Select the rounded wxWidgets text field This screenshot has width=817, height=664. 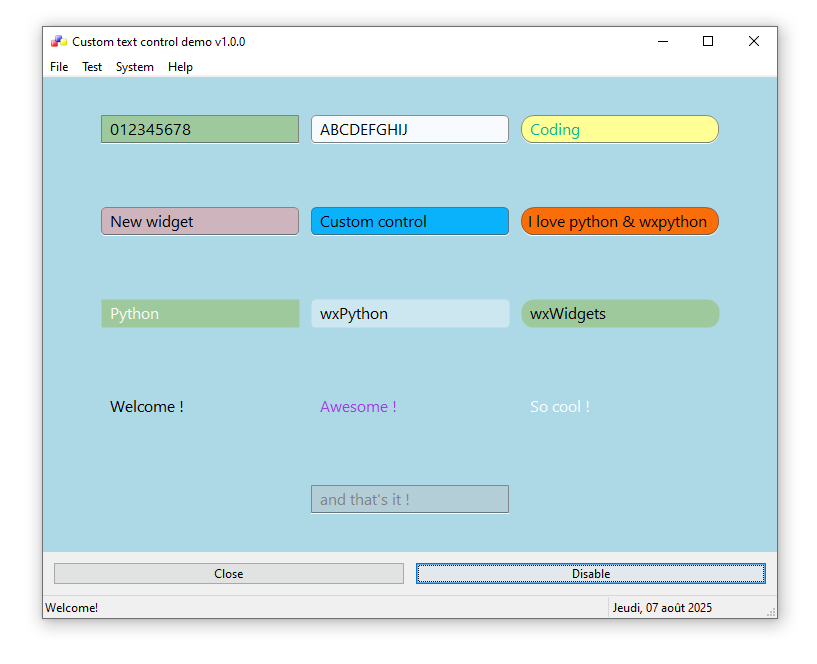620,313
